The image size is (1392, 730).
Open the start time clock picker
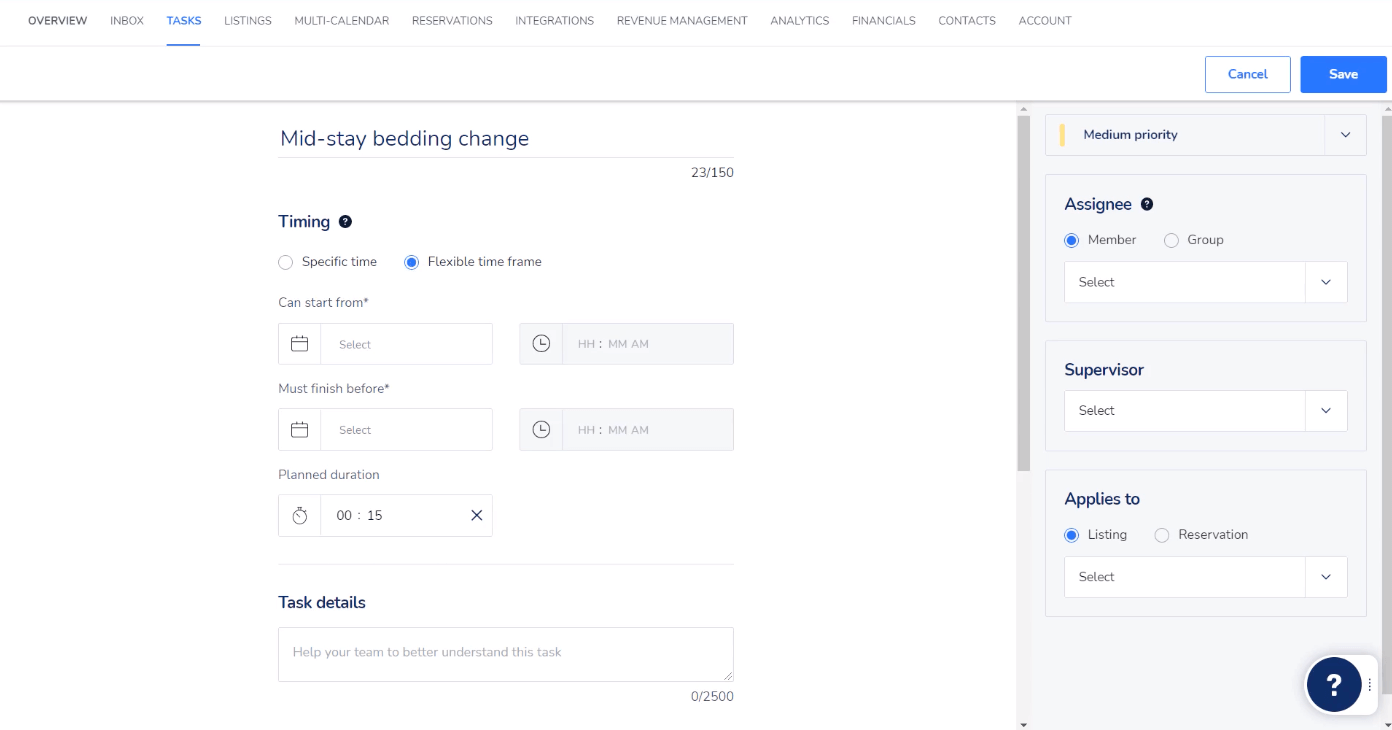tap(541, 343)
